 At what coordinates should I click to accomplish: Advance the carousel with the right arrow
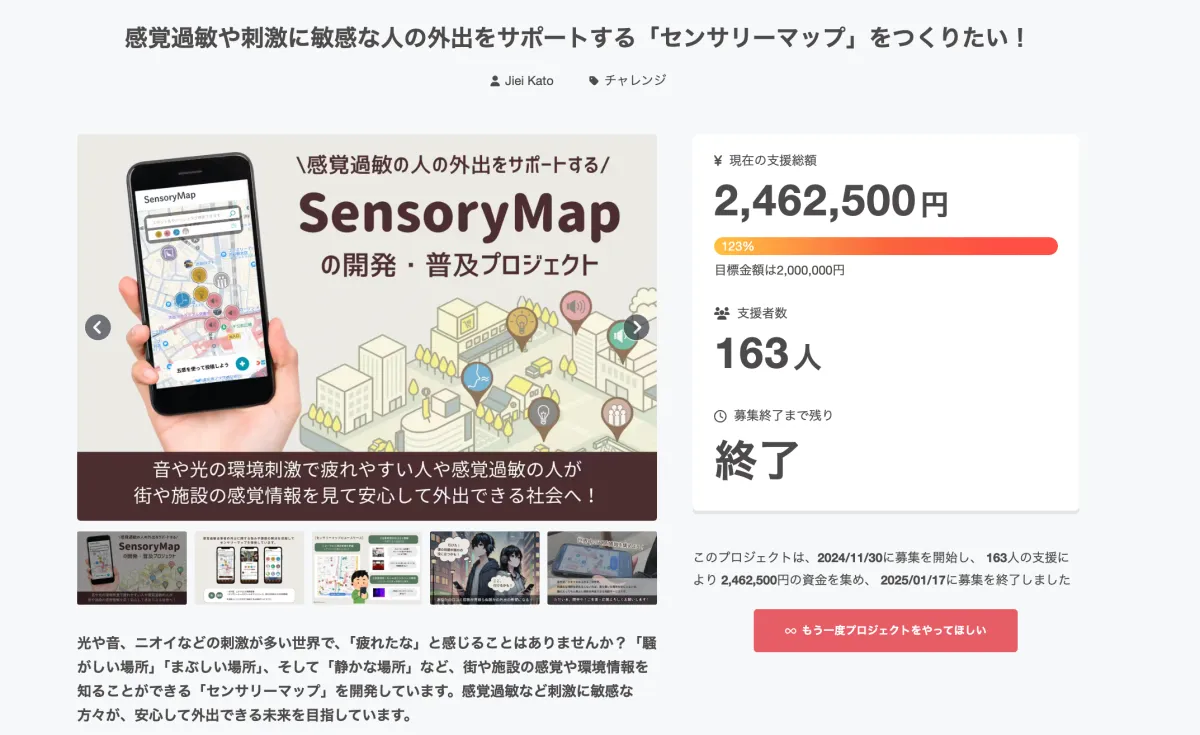636,327
